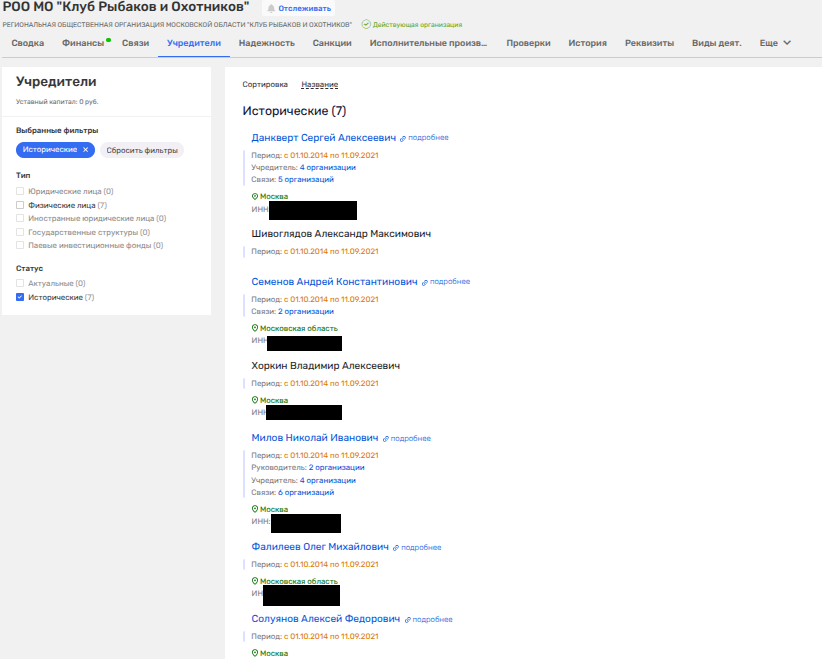The height and width of the screenshot is (659, 822).
Task: Click the green checkmark status icon
Action: click(x=366, y=23)
